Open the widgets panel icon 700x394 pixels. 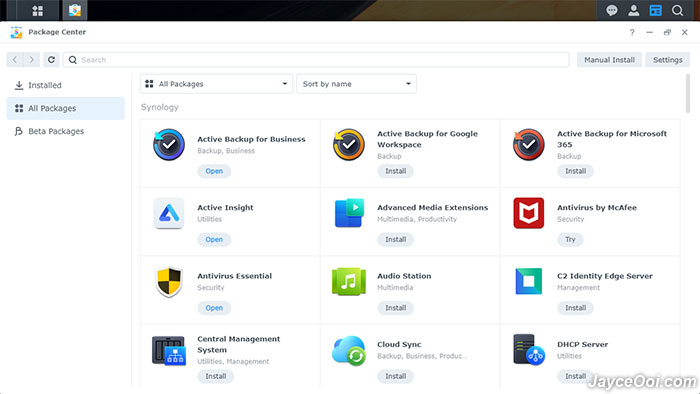coord(655,10)
